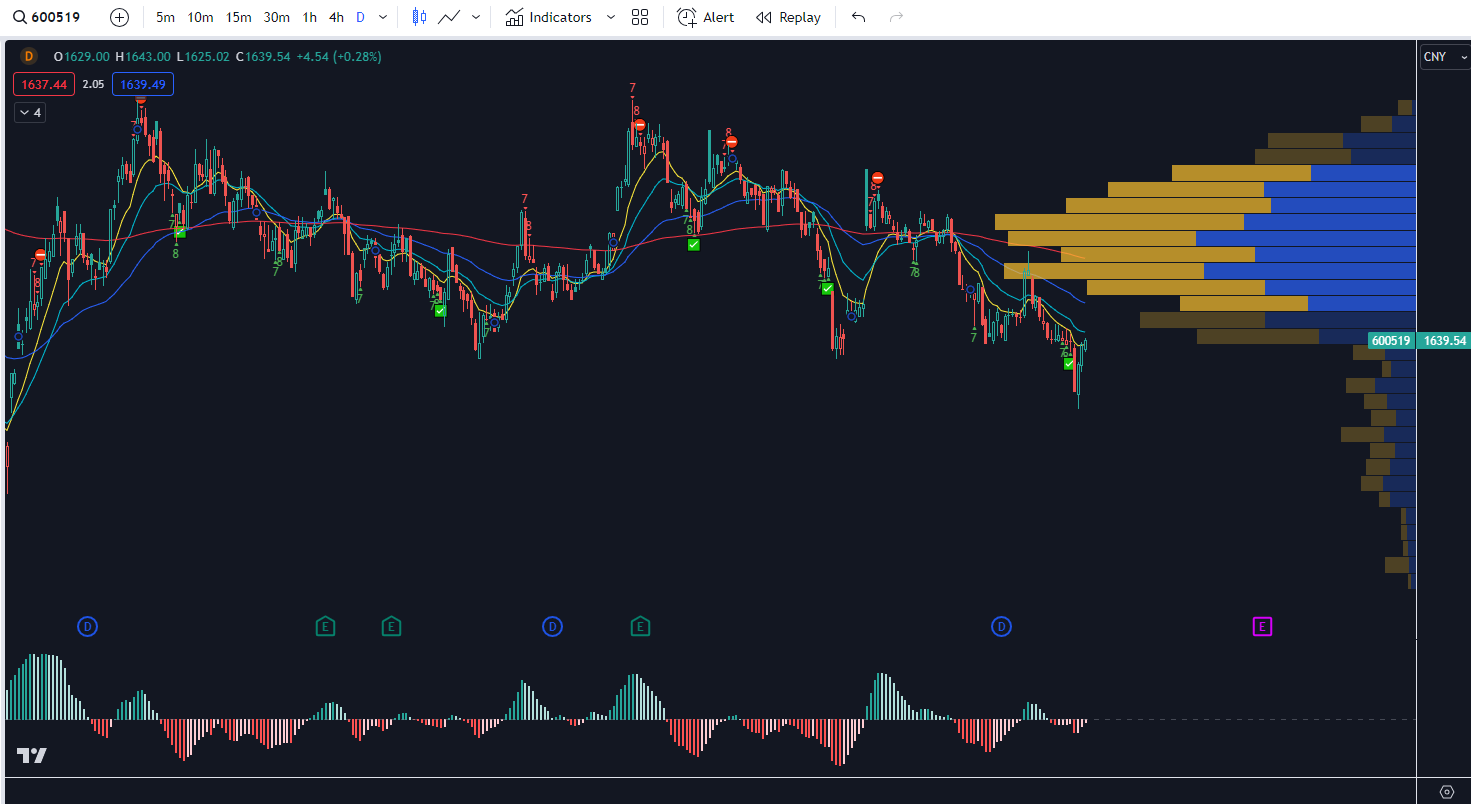The image size is (1471, 804).
Task: Select the line chart style icon
Action: click(449, 17)
